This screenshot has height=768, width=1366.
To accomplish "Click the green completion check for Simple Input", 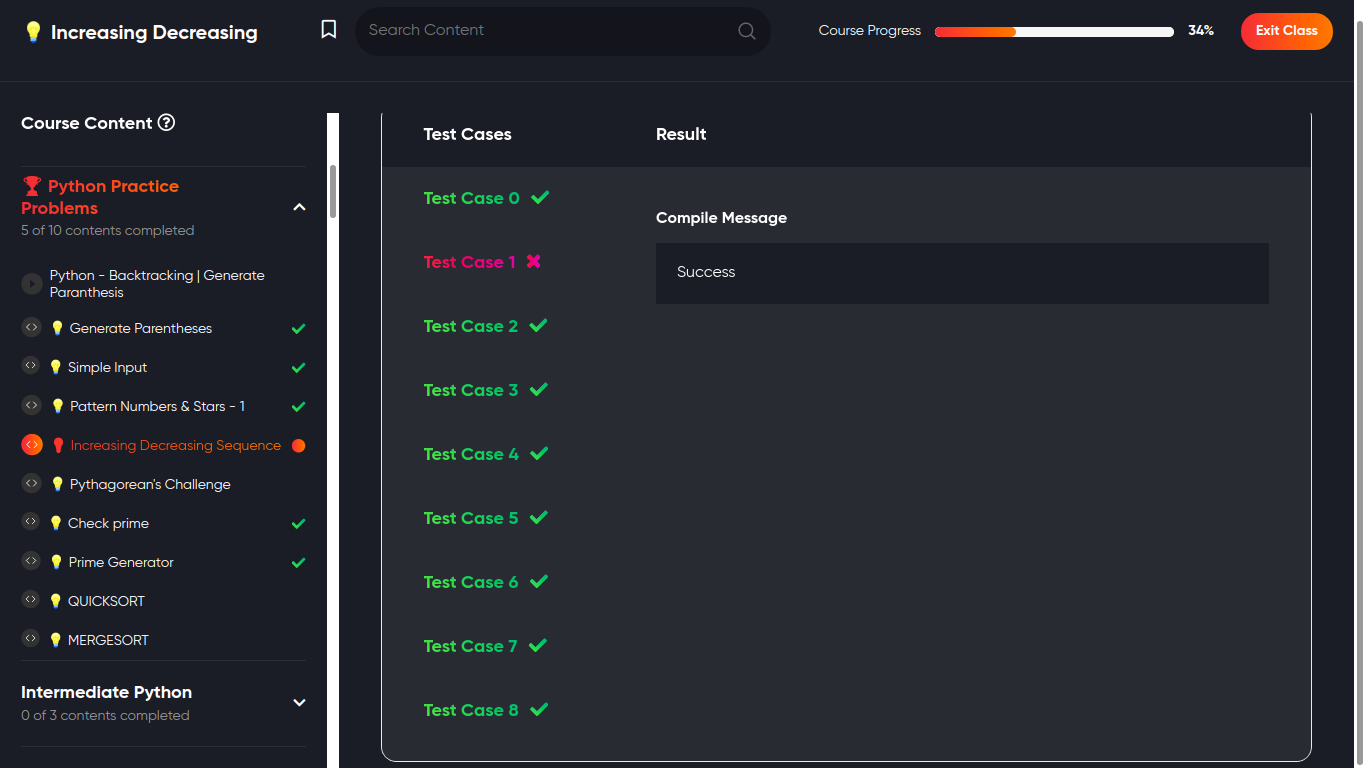I will 298,368.
